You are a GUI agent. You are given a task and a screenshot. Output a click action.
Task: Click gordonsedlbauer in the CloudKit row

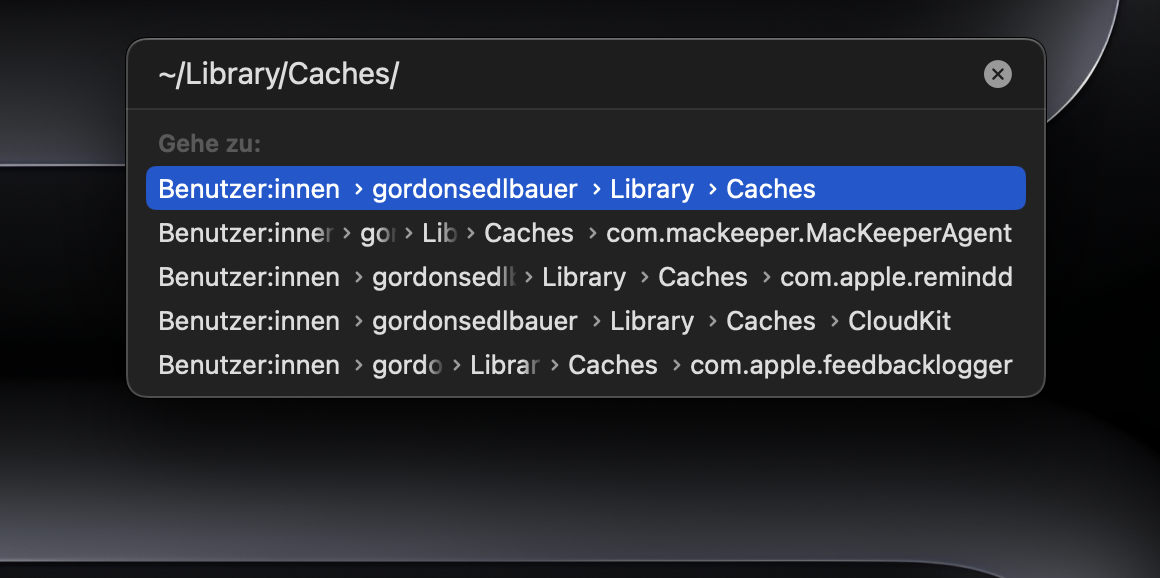click(x=475, y=321)
